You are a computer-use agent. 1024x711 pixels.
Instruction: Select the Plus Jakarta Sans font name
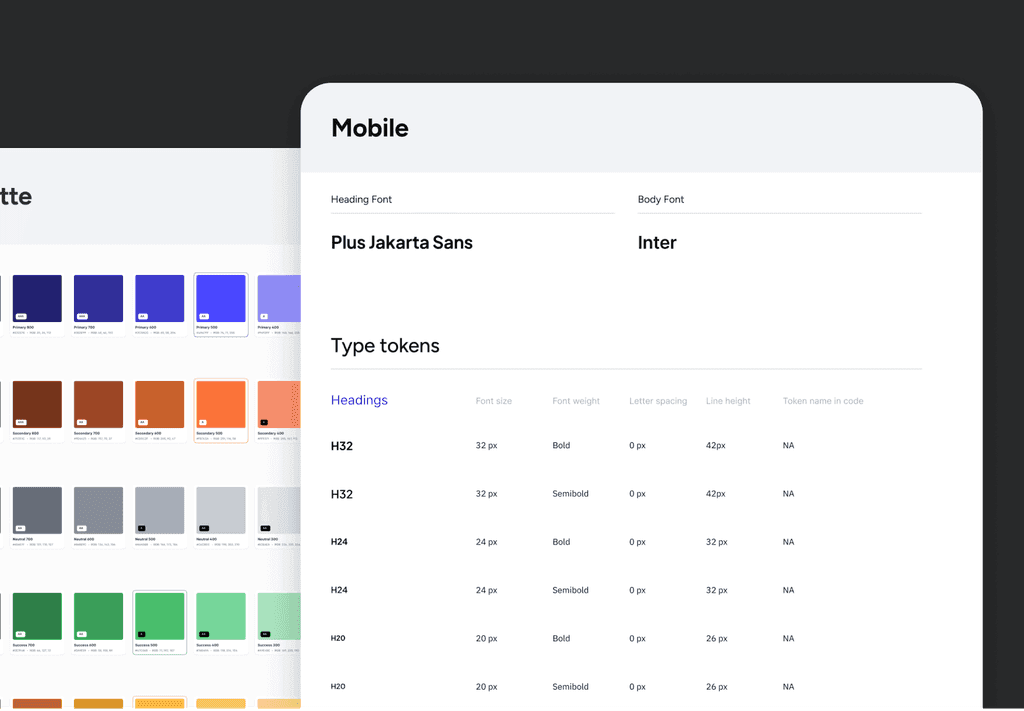click(402, 243)
